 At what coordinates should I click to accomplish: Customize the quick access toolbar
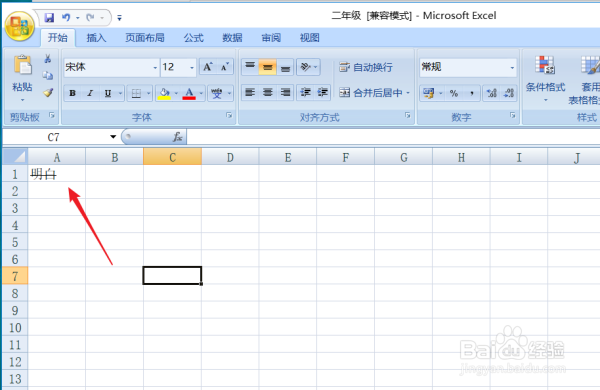click(x=119, y=18)
